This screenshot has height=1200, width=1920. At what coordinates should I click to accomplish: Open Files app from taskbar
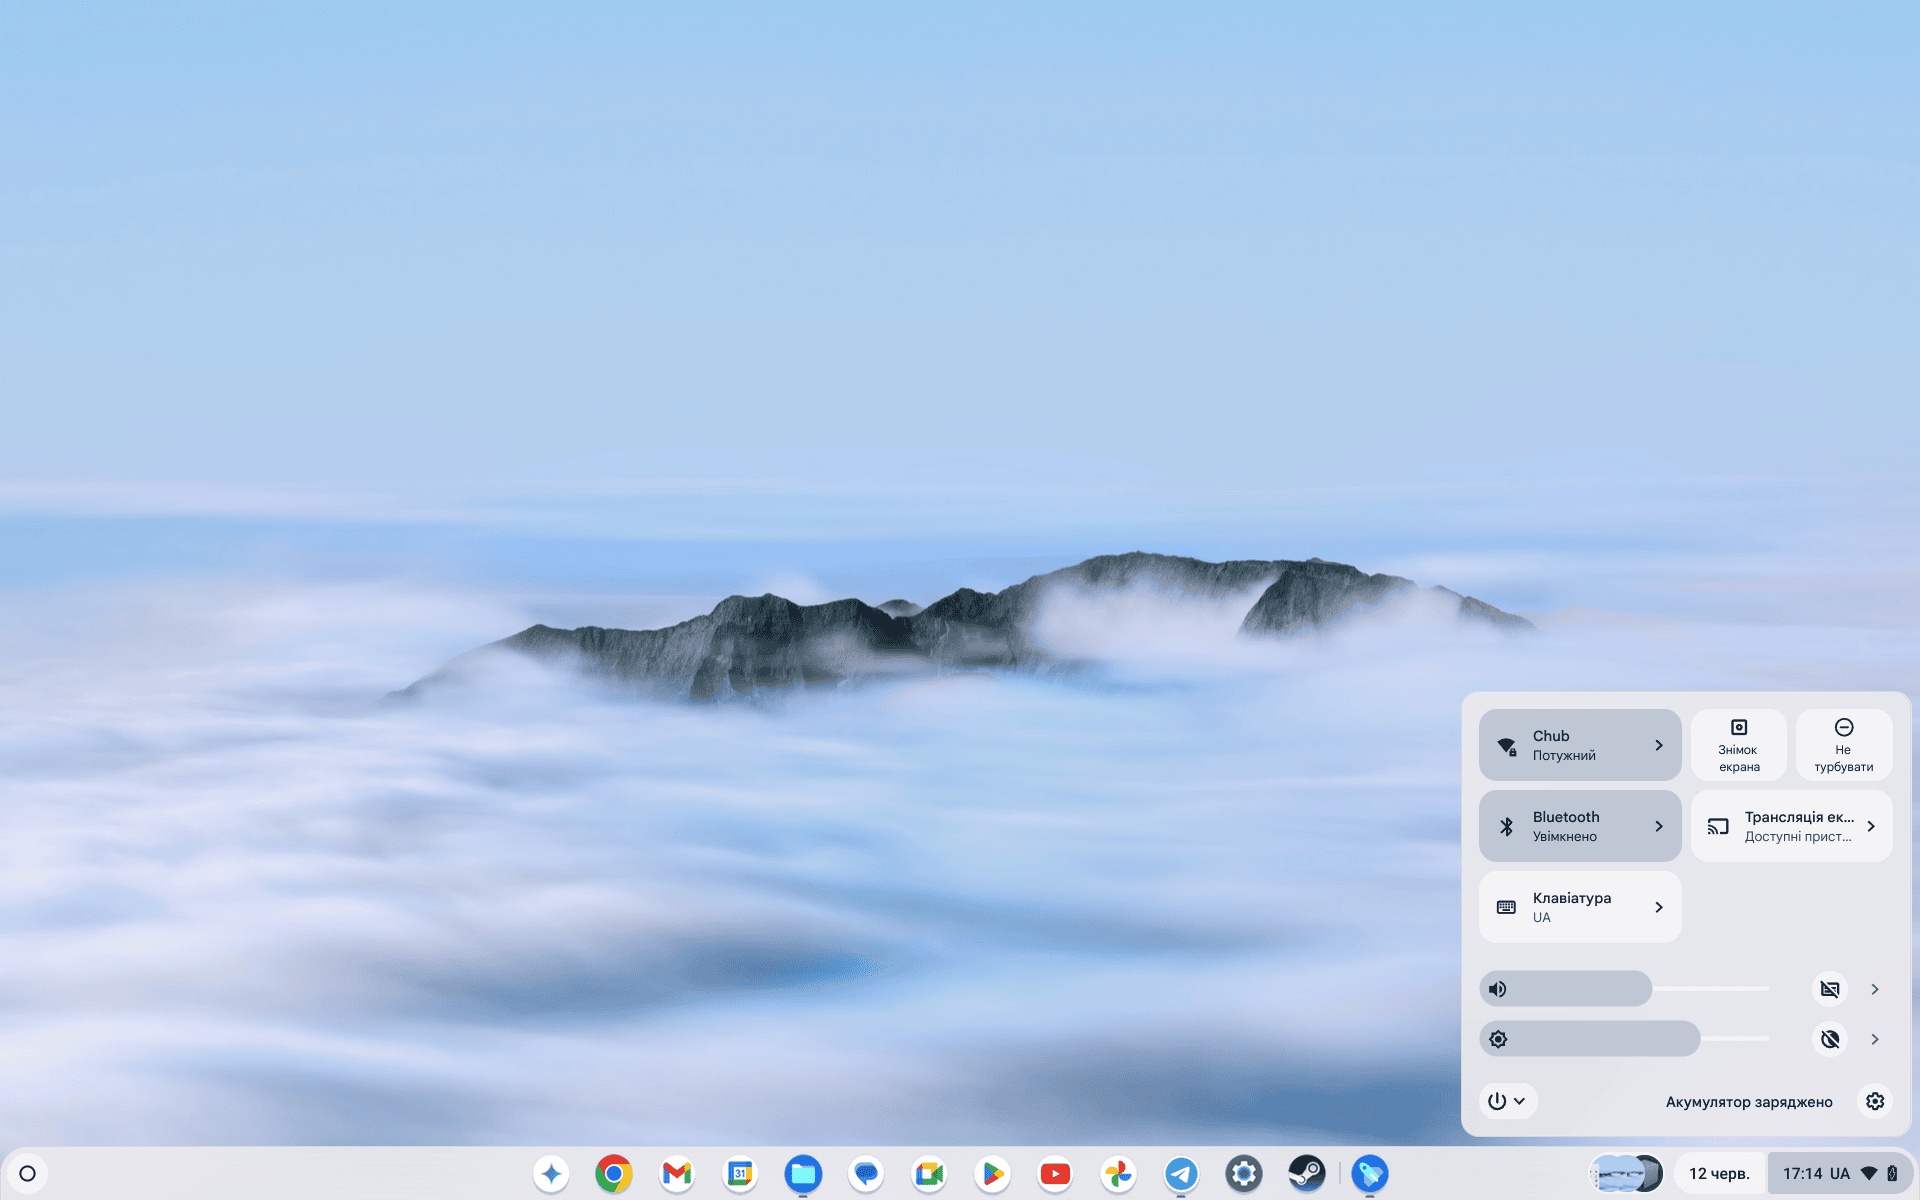802,1174
